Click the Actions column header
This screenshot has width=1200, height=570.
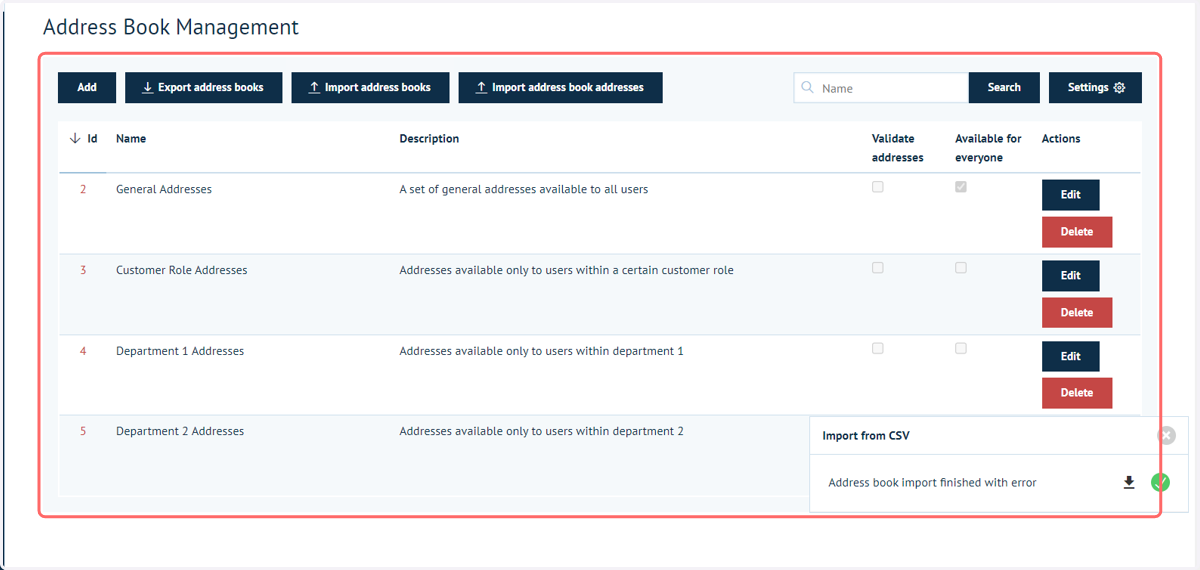coord(1061,138)
